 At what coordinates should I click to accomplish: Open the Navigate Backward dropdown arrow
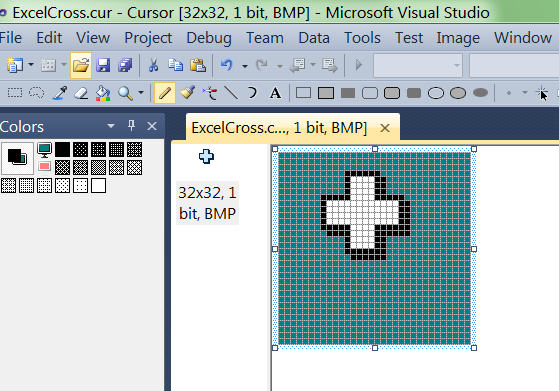click(x=313, y=65)
